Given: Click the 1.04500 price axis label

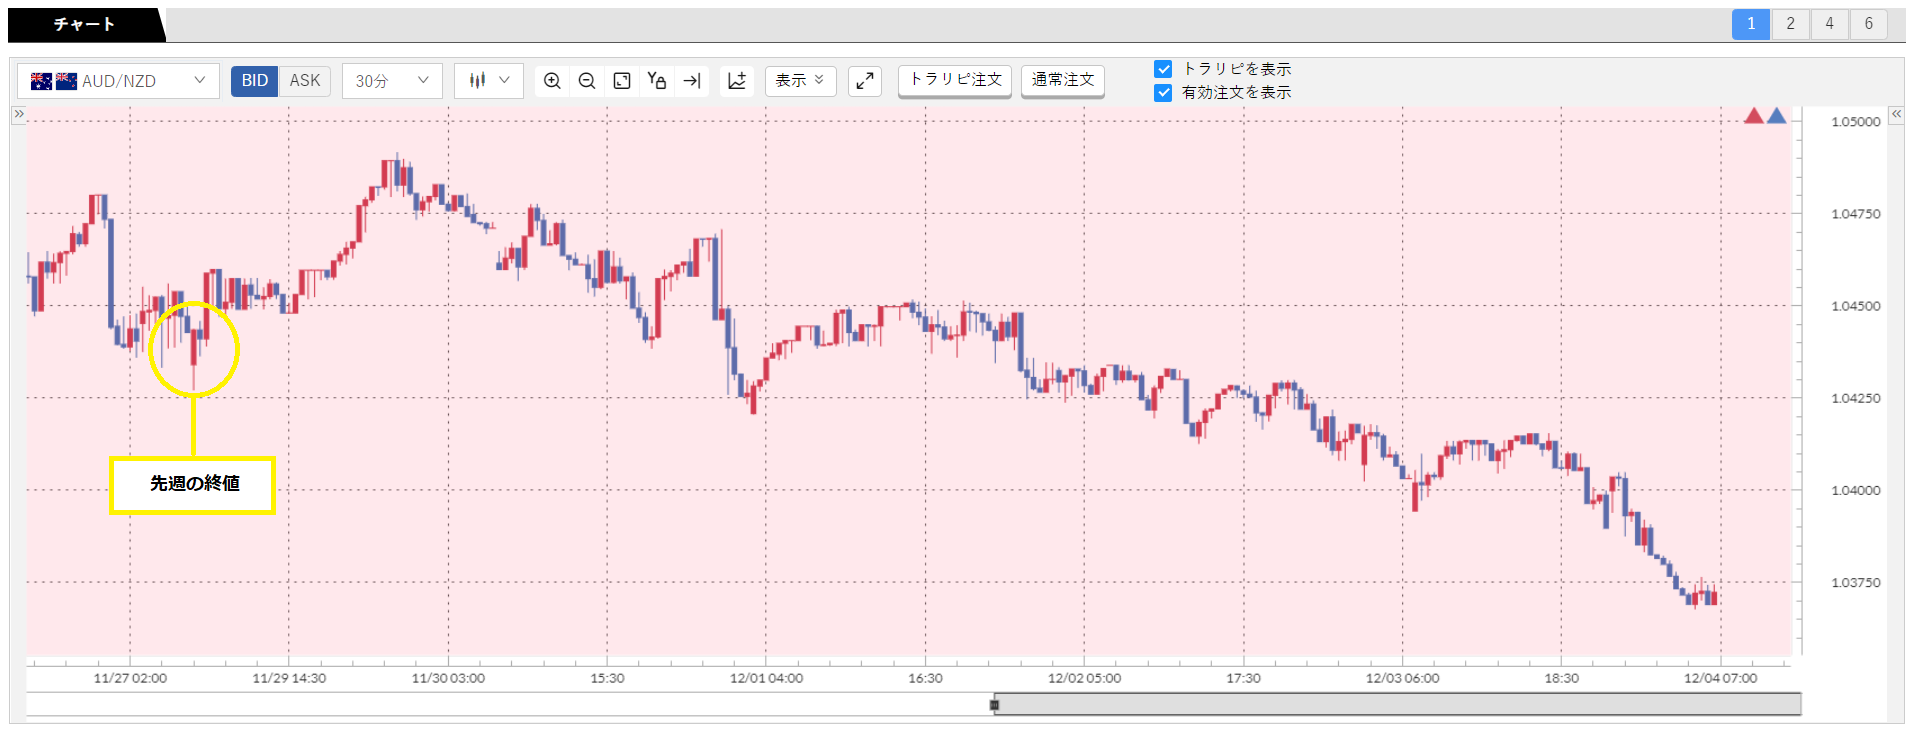Looking at the screenshot, I should [x=1856, y=306].
